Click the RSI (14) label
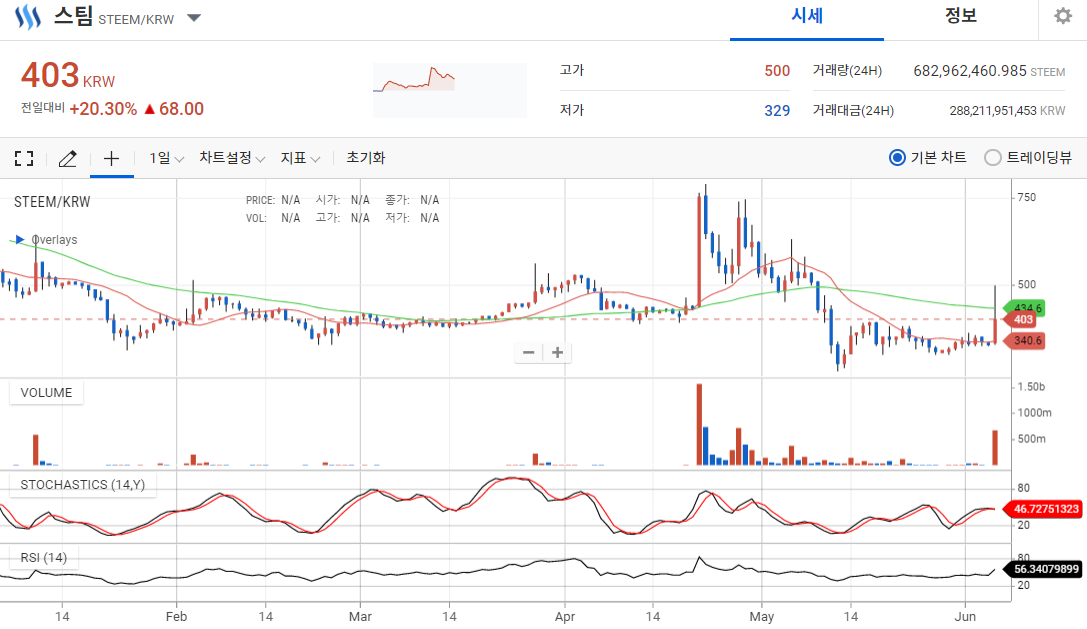The image size is (1087, 629). coord(44,558)
